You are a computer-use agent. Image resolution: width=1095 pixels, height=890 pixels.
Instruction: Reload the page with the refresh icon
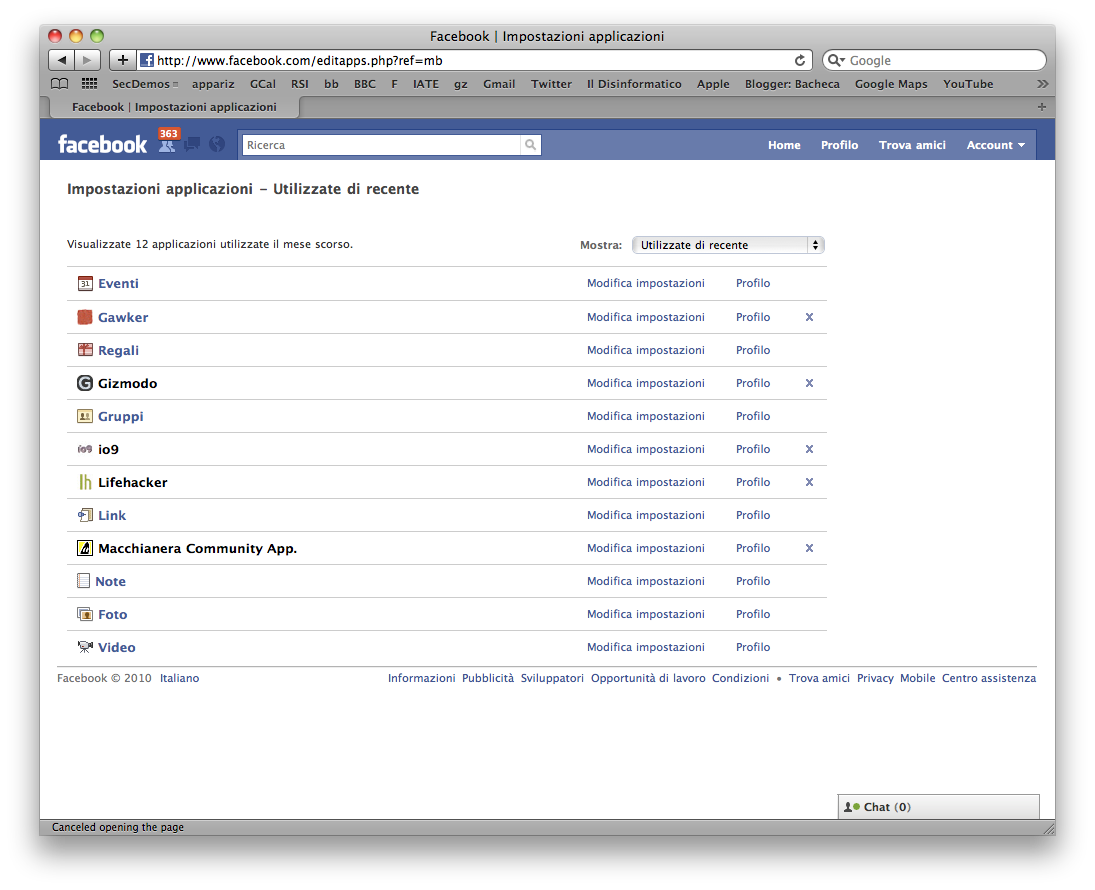coord(800,60)
